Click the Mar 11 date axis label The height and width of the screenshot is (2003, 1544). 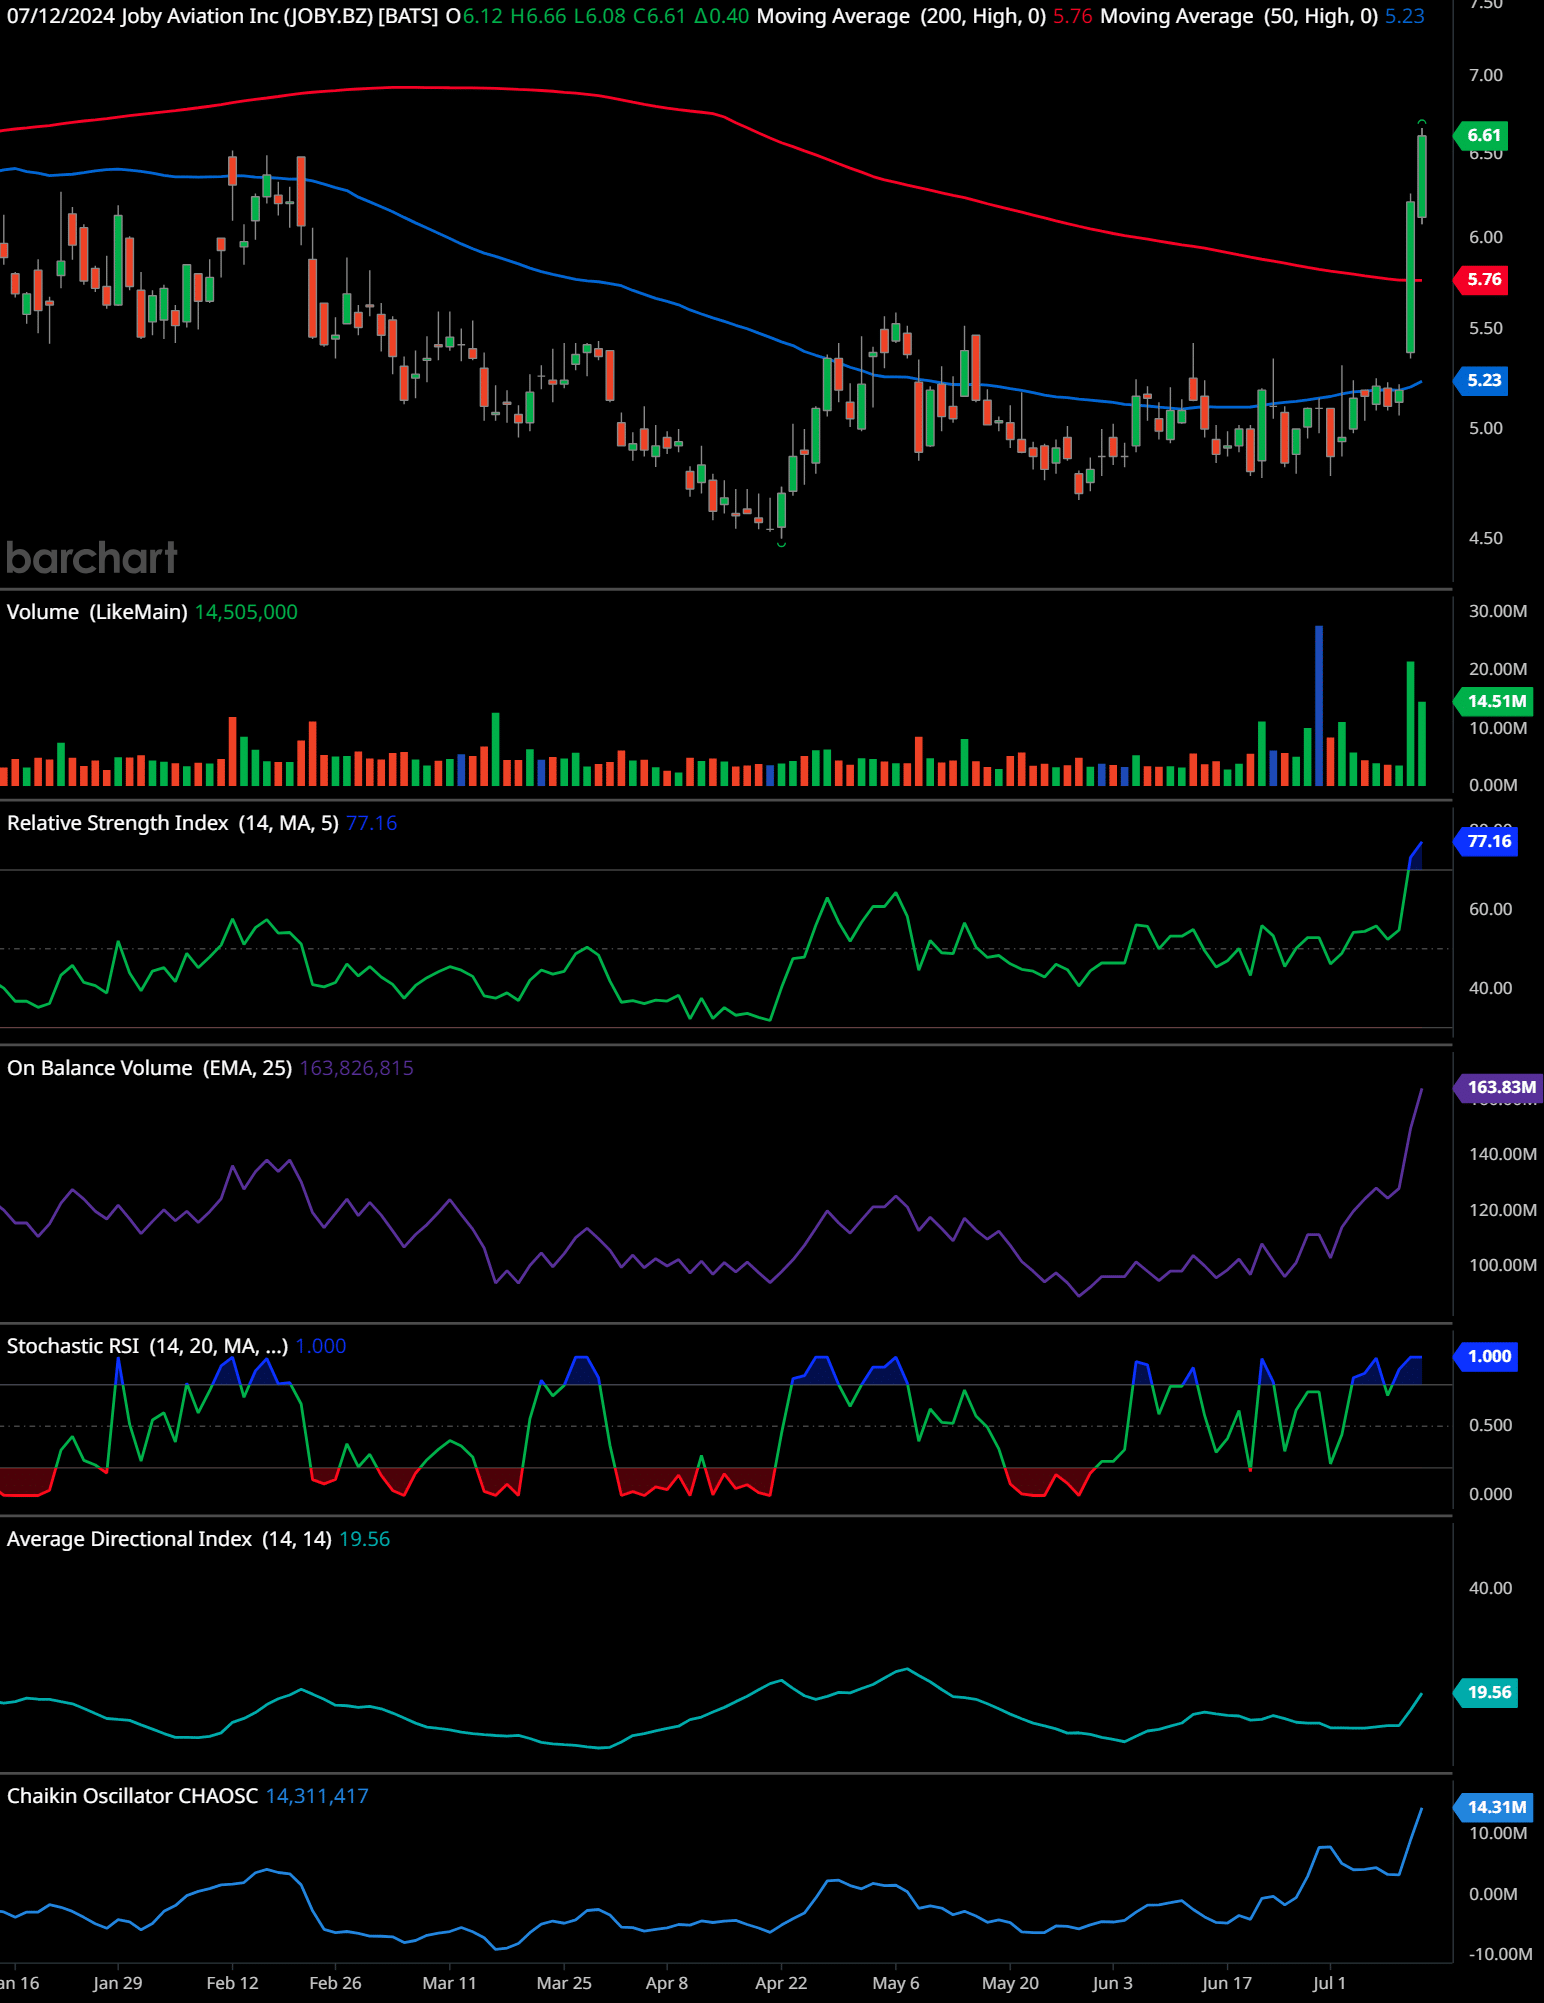coord(449,1983)
